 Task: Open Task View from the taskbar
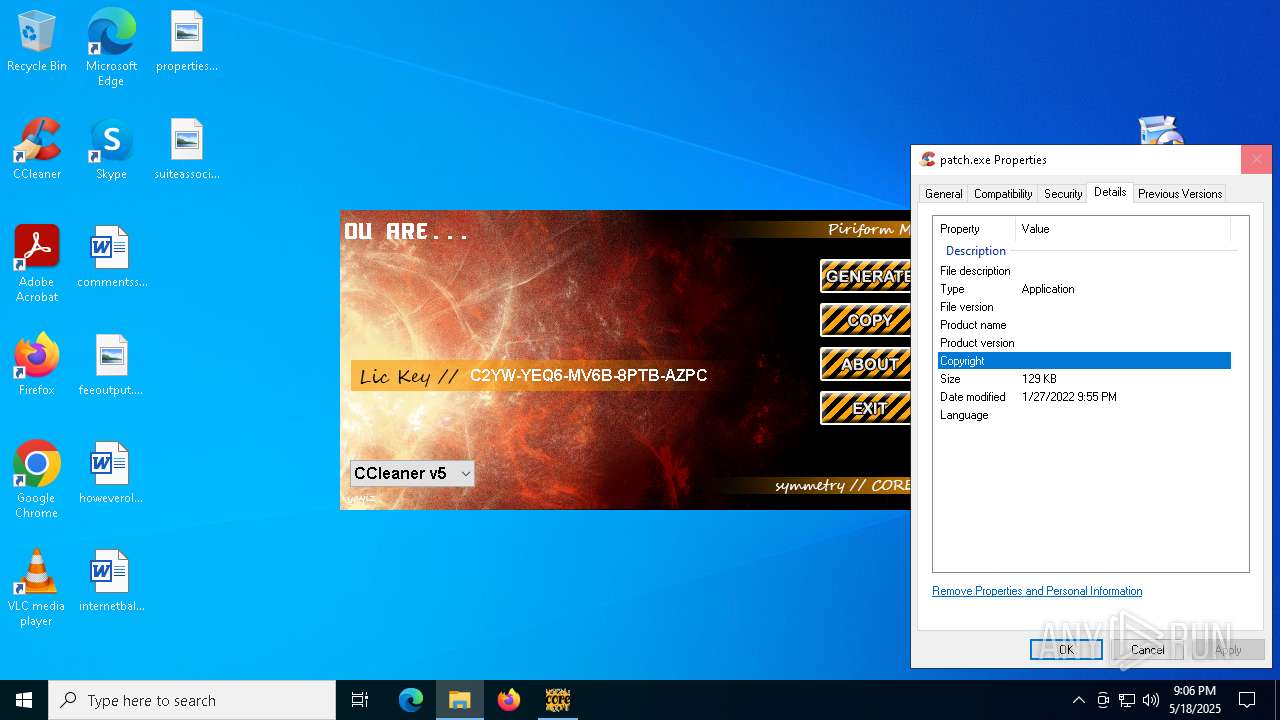pos(360,700)
